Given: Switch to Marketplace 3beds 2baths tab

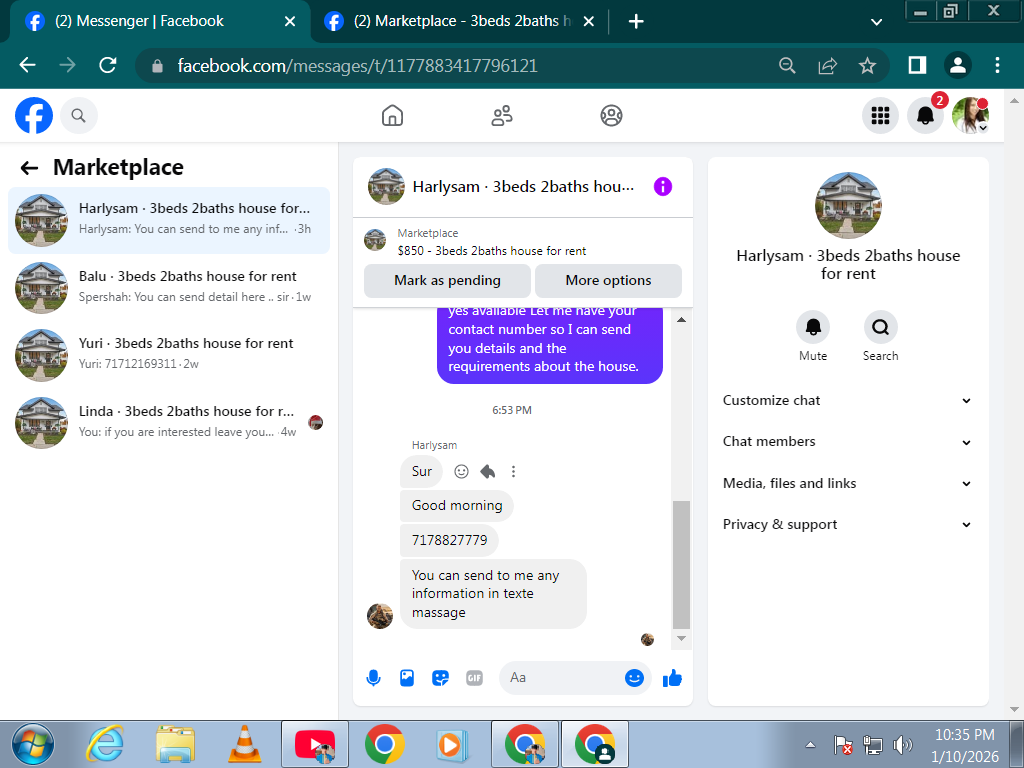Looking at the screenshot, I should click(460, 22).
